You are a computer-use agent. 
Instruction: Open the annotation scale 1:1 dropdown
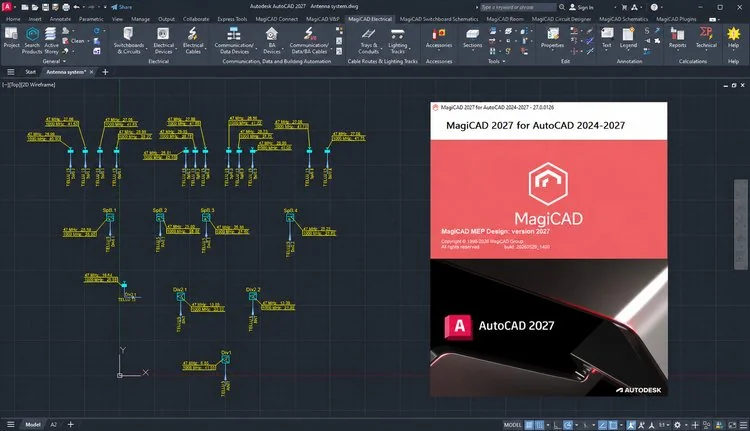coord(664,425)
